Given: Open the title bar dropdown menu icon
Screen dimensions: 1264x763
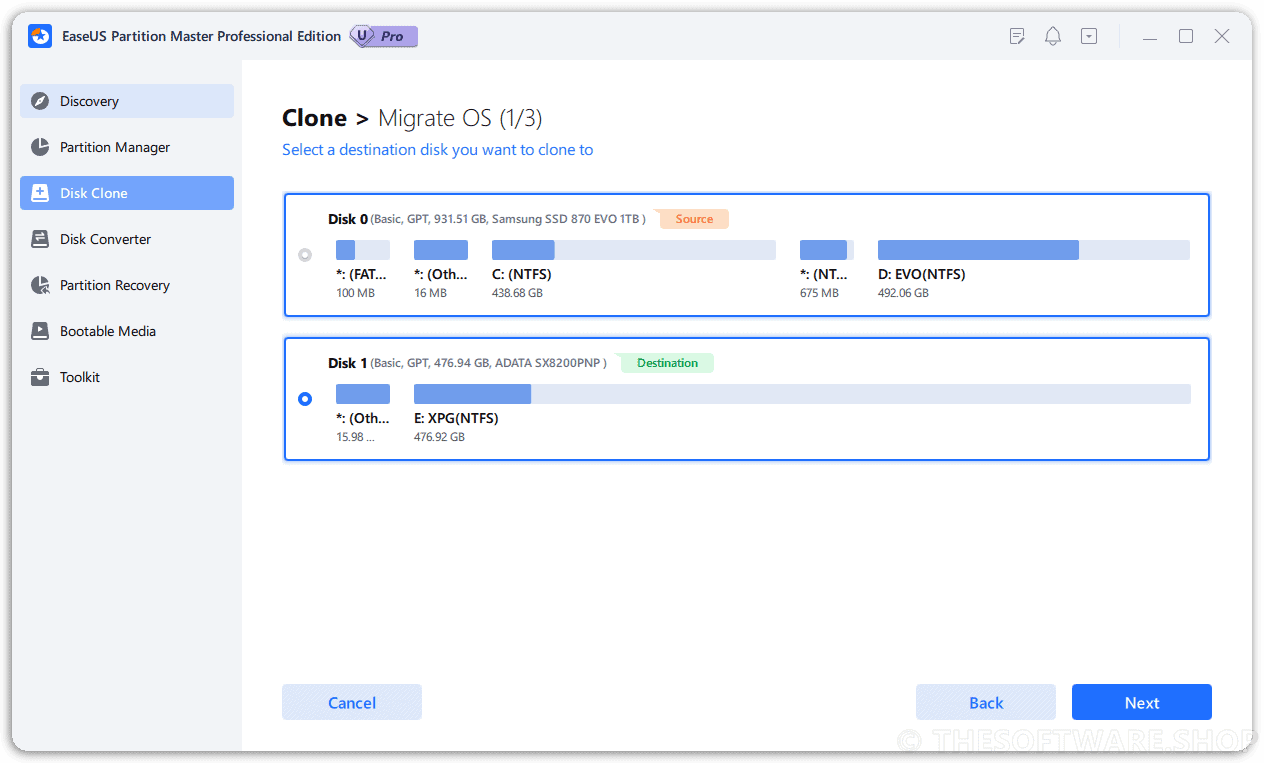Looking at the screenshot, I should (1089, 36).
